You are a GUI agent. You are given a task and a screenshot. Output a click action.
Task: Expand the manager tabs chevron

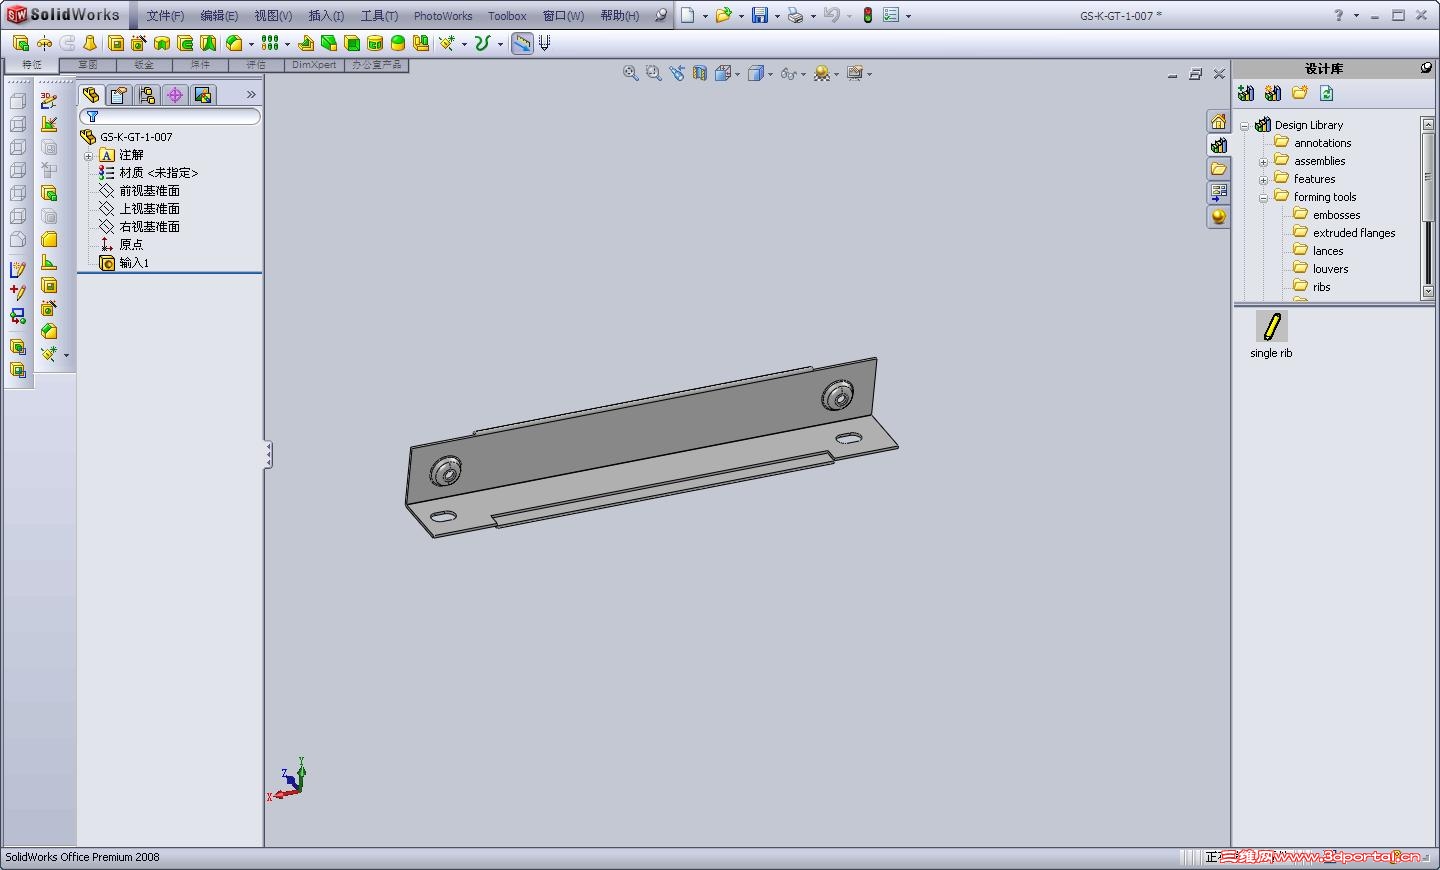click(251, 95)
